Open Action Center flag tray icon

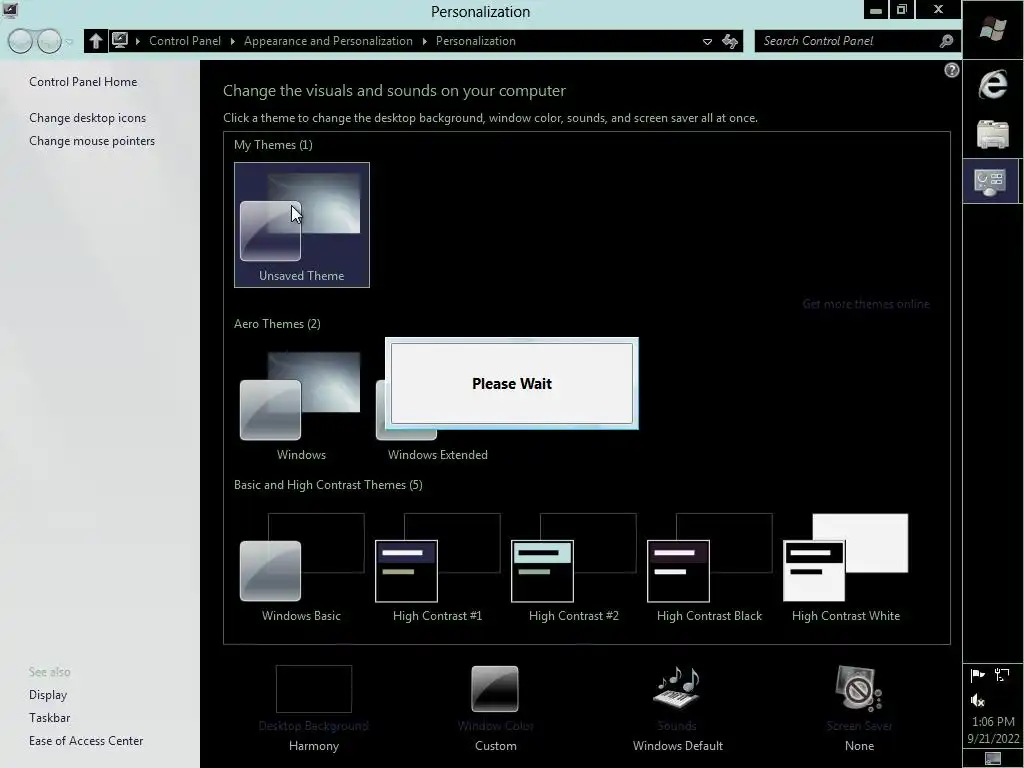(978, 675)
